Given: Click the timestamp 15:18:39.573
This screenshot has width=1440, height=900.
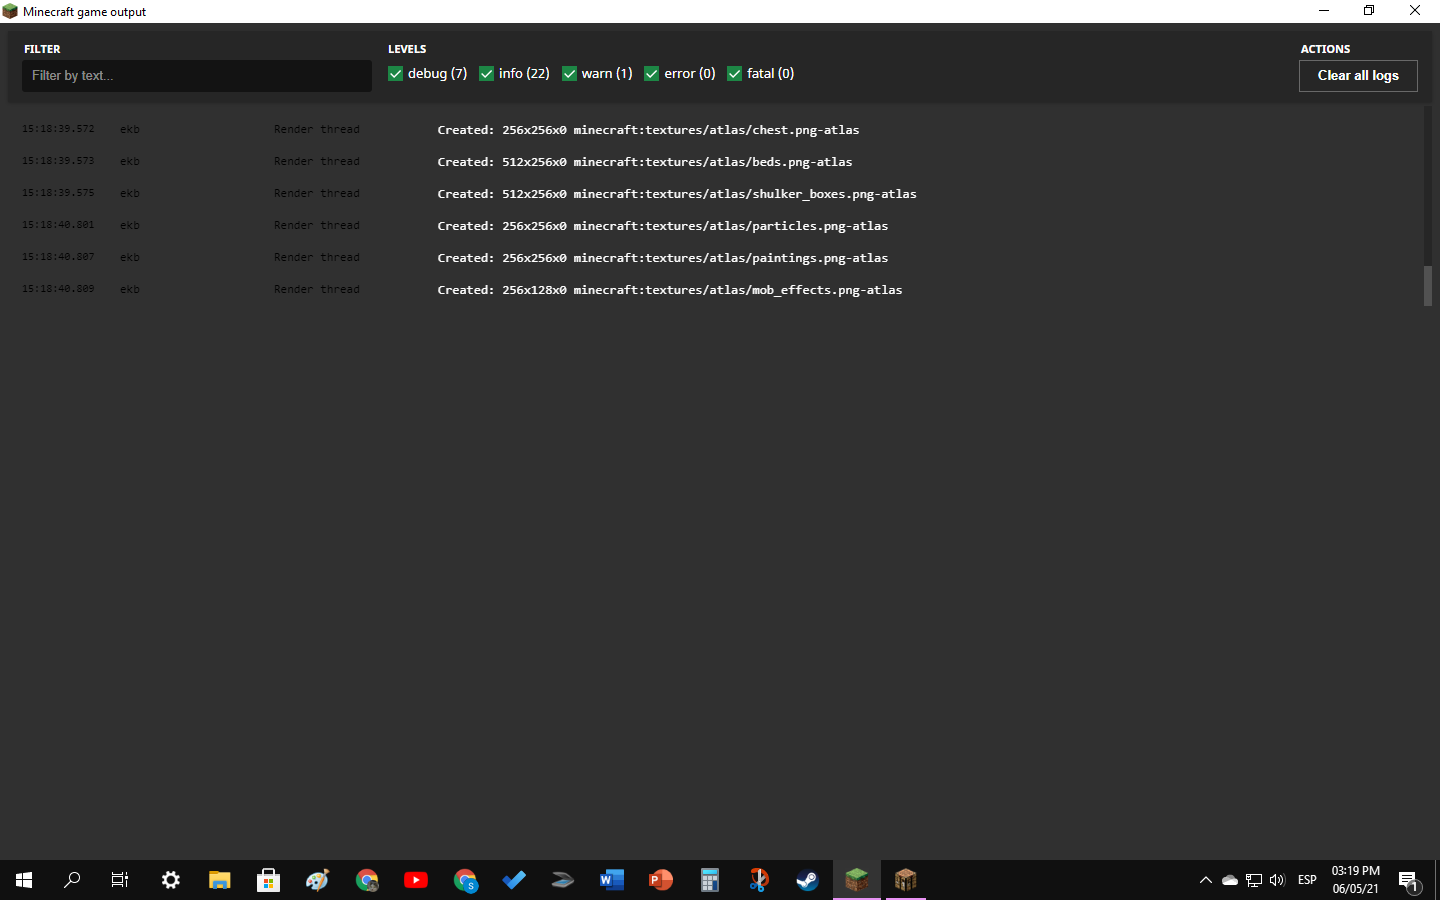Looking at the screenshot, I should point(58,161).
